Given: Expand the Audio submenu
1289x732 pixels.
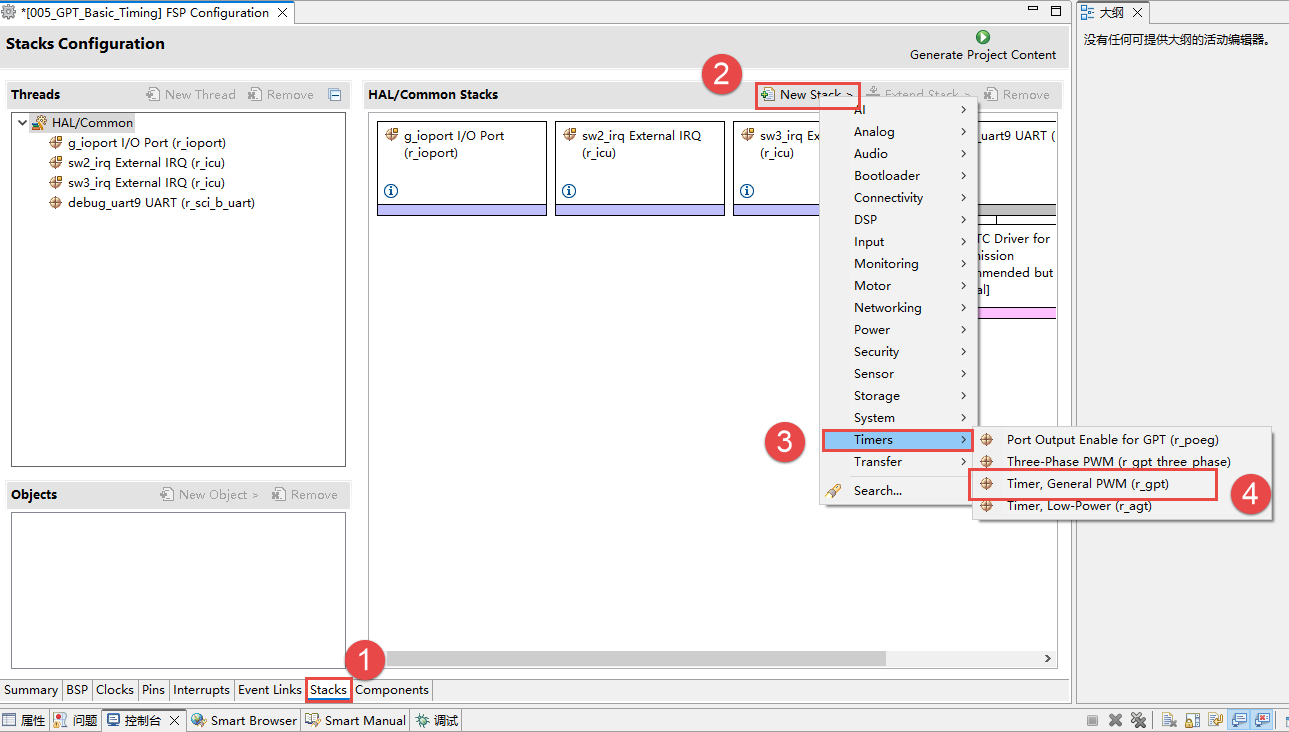Looking at the screenshot, I should [x=898, y=154].
